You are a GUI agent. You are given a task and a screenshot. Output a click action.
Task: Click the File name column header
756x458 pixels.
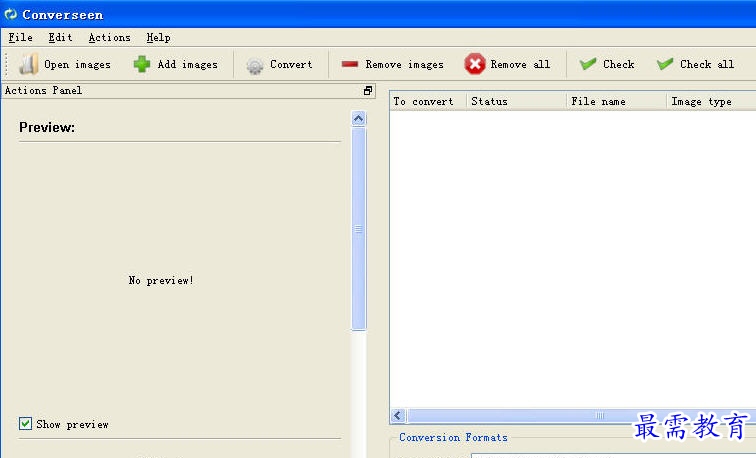point(616,101)
